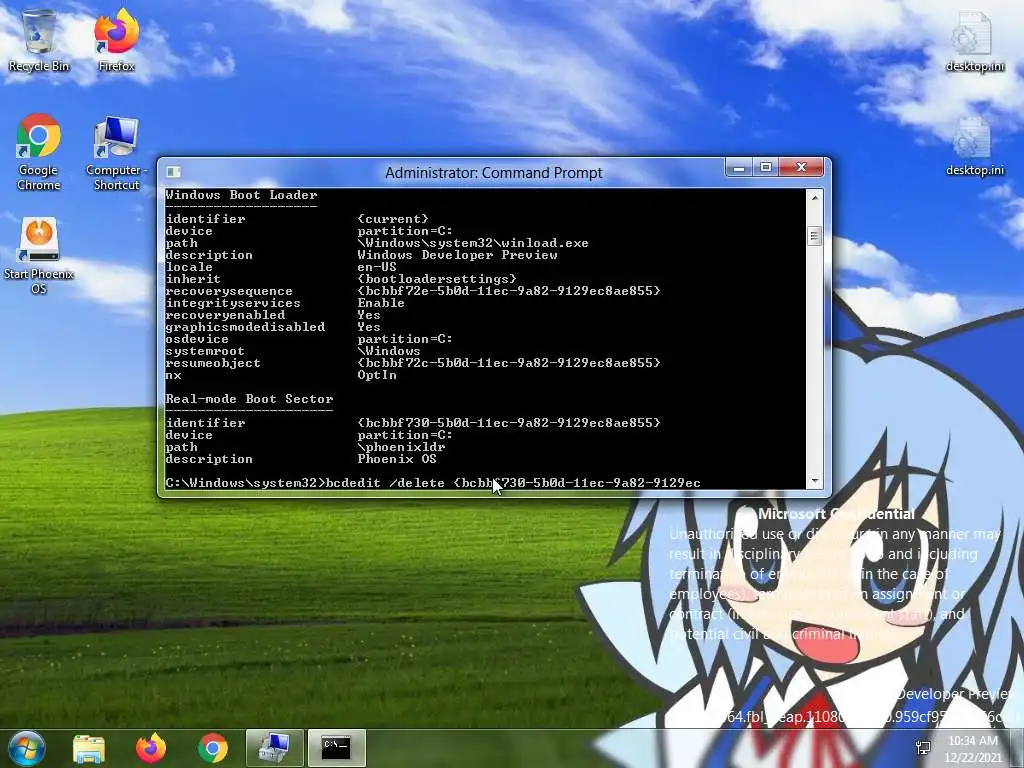Click the Command Prompt scrollbar up arrow

point(814,197)
